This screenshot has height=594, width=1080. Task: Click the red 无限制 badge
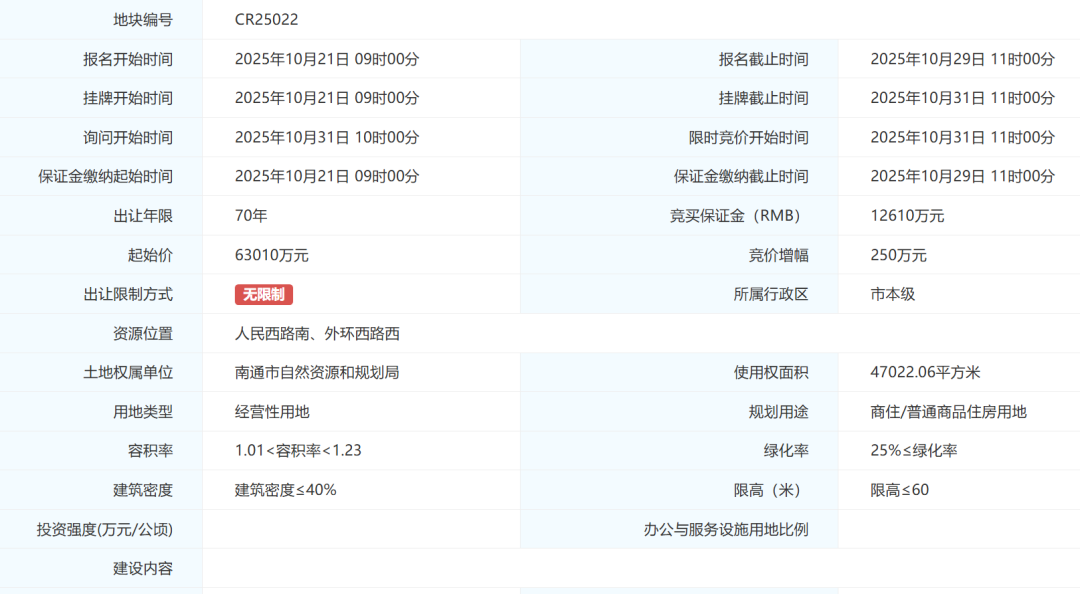coord(264,294)
